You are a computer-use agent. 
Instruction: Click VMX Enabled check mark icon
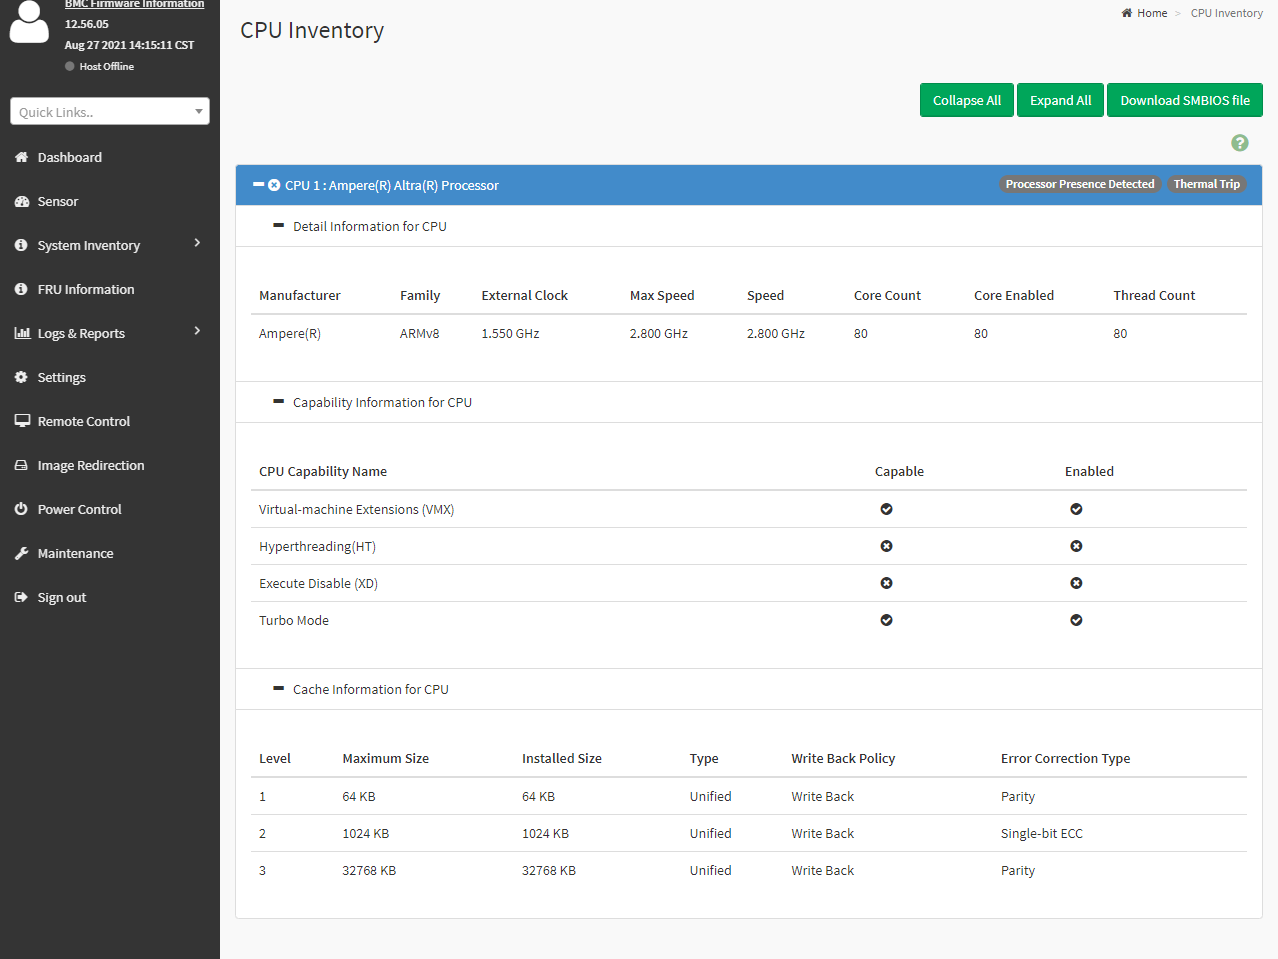pyautogui.click(x=1076, y=509)
